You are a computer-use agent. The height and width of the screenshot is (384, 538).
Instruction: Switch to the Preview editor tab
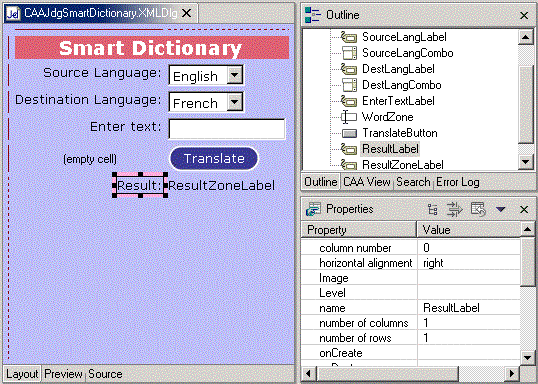[x=63, y=374]
